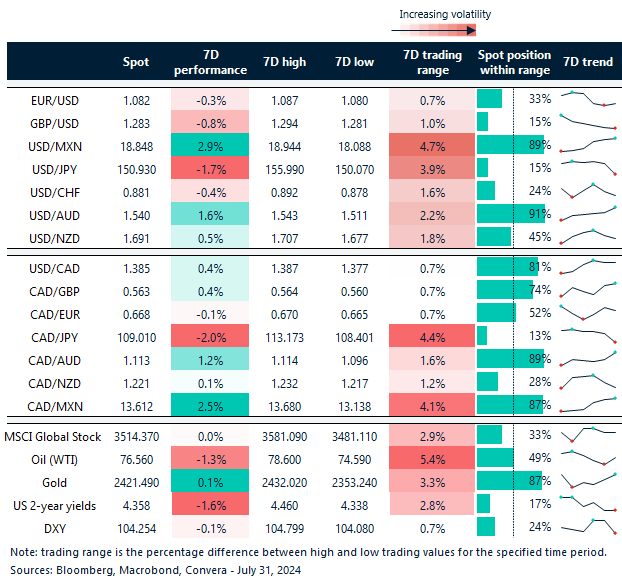Image resolution: width=622 pixels, height=586 pixels.
Task: Select the 7D performance column header
Action: coord(210,62)
